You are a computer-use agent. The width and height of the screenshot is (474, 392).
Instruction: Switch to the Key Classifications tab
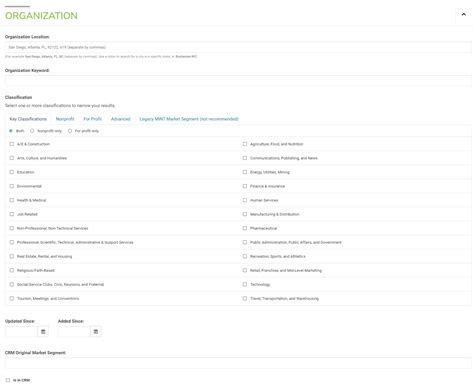pos(28,119)
